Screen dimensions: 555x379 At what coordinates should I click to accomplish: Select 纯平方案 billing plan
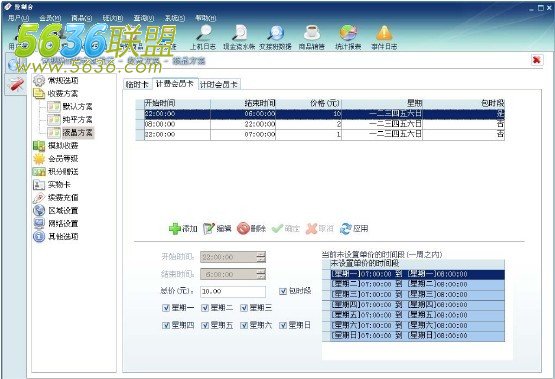[x=70, y=120]
